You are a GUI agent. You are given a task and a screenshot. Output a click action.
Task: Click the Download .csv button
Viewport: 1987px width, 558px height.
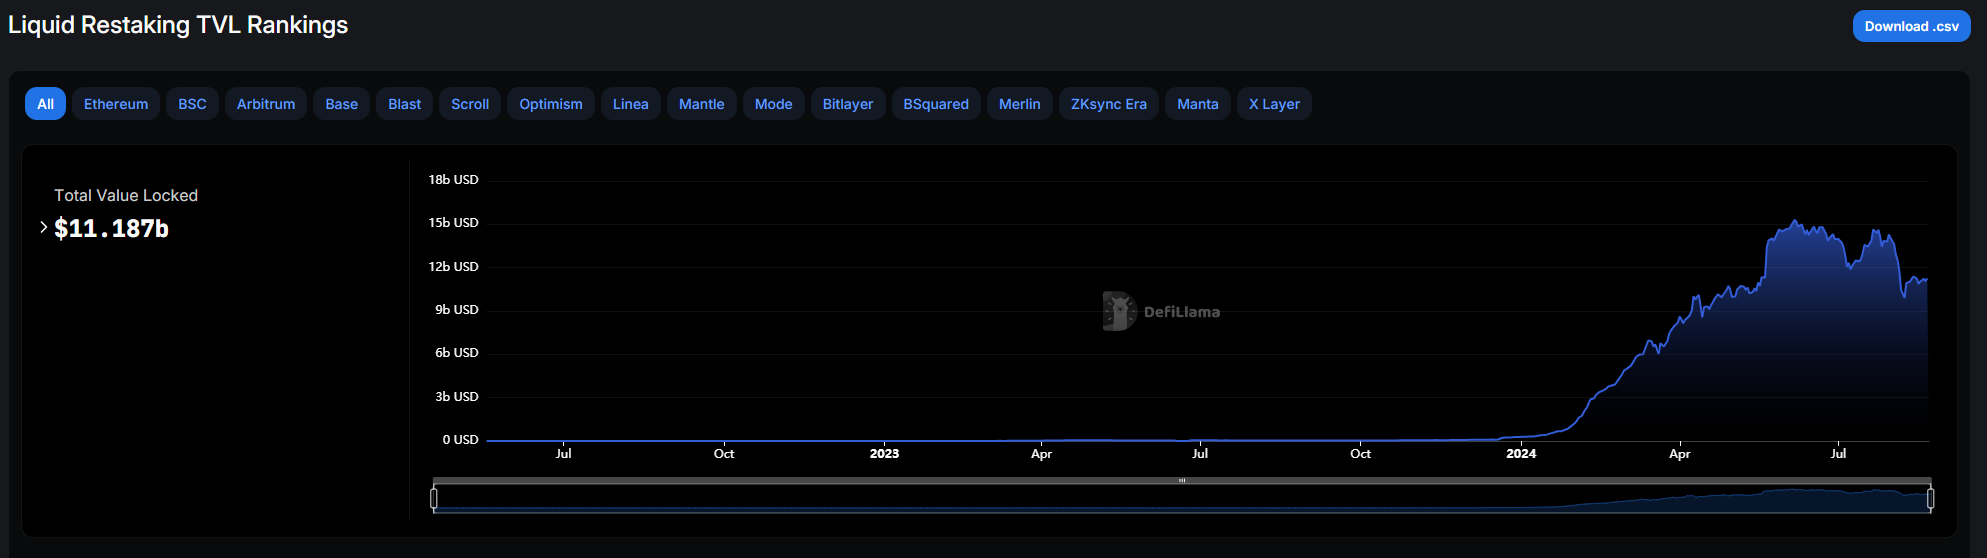(1910, 26)
